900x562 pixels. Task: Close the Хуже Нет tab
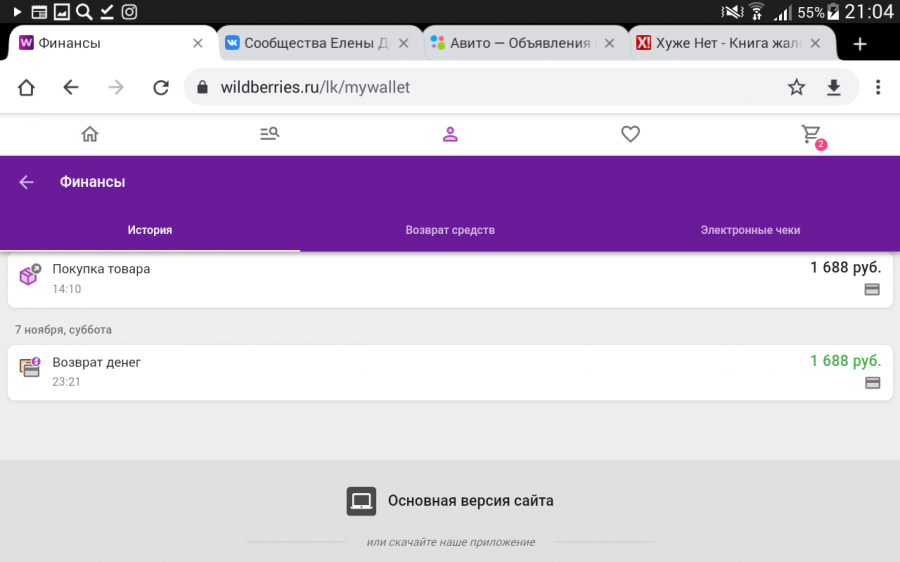click(815, 43)
